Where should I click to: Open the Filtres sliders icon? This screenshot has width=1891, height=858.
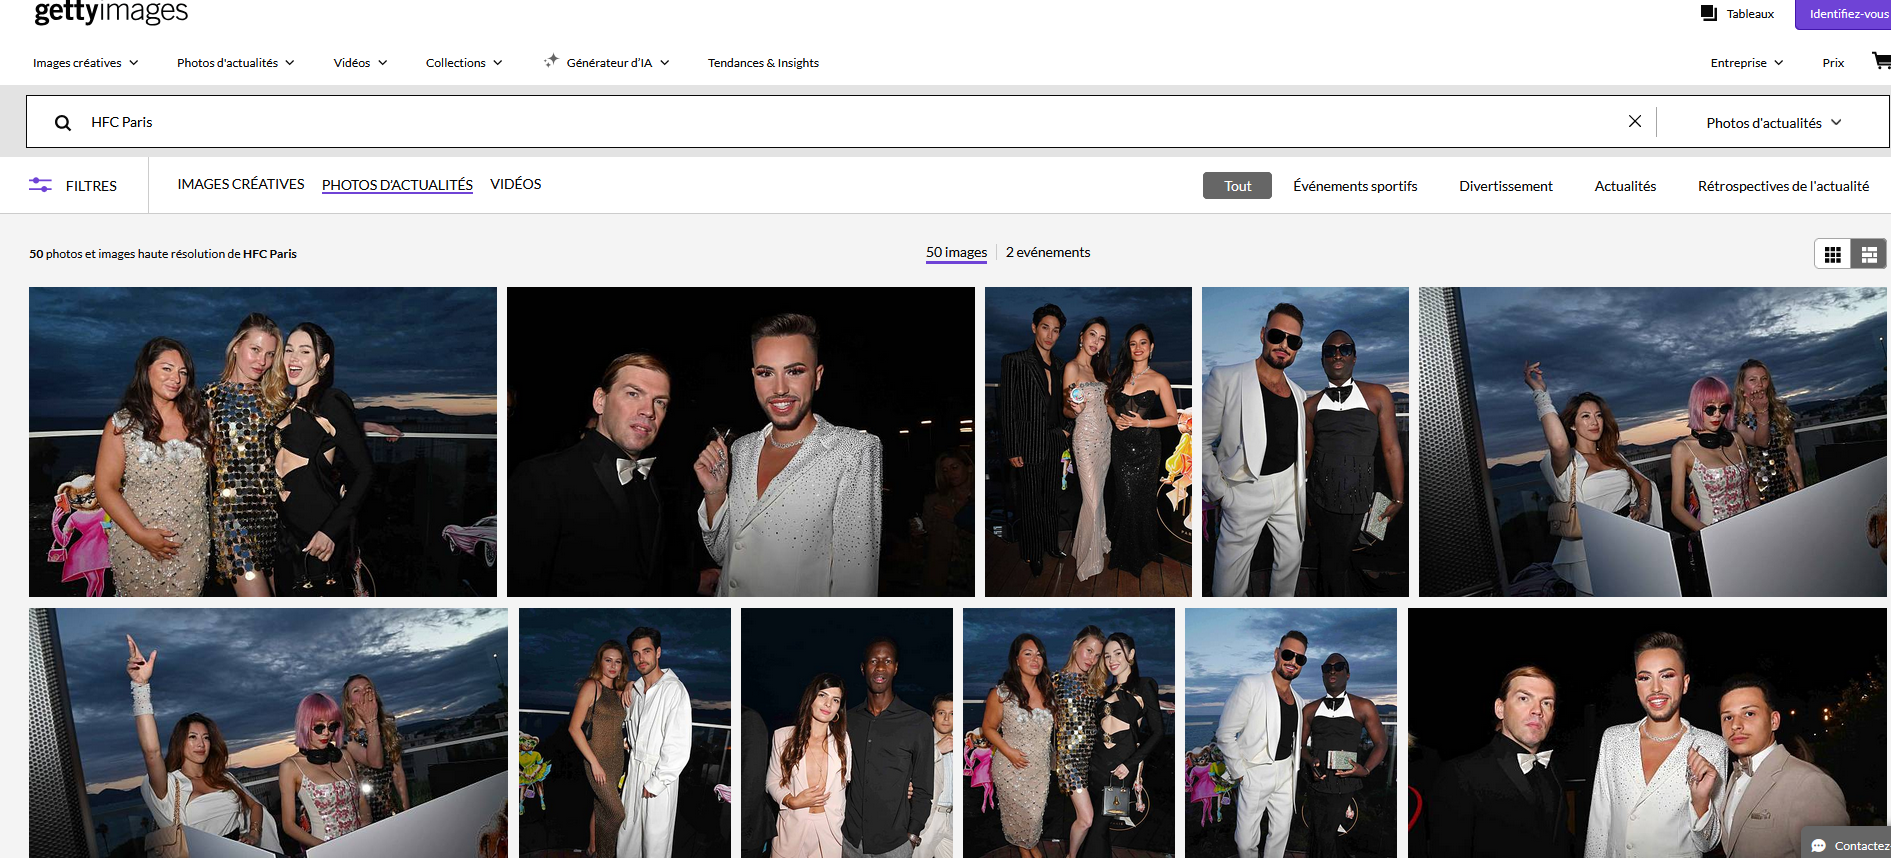[x=40, y=185]
